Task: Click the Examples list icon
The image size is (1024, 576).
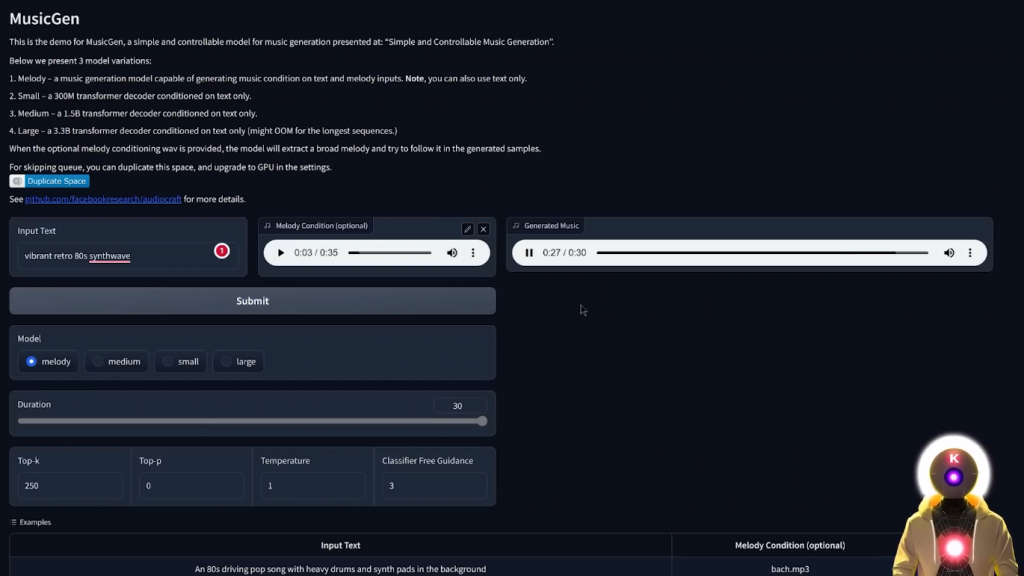Action: (x=14, y=522)
